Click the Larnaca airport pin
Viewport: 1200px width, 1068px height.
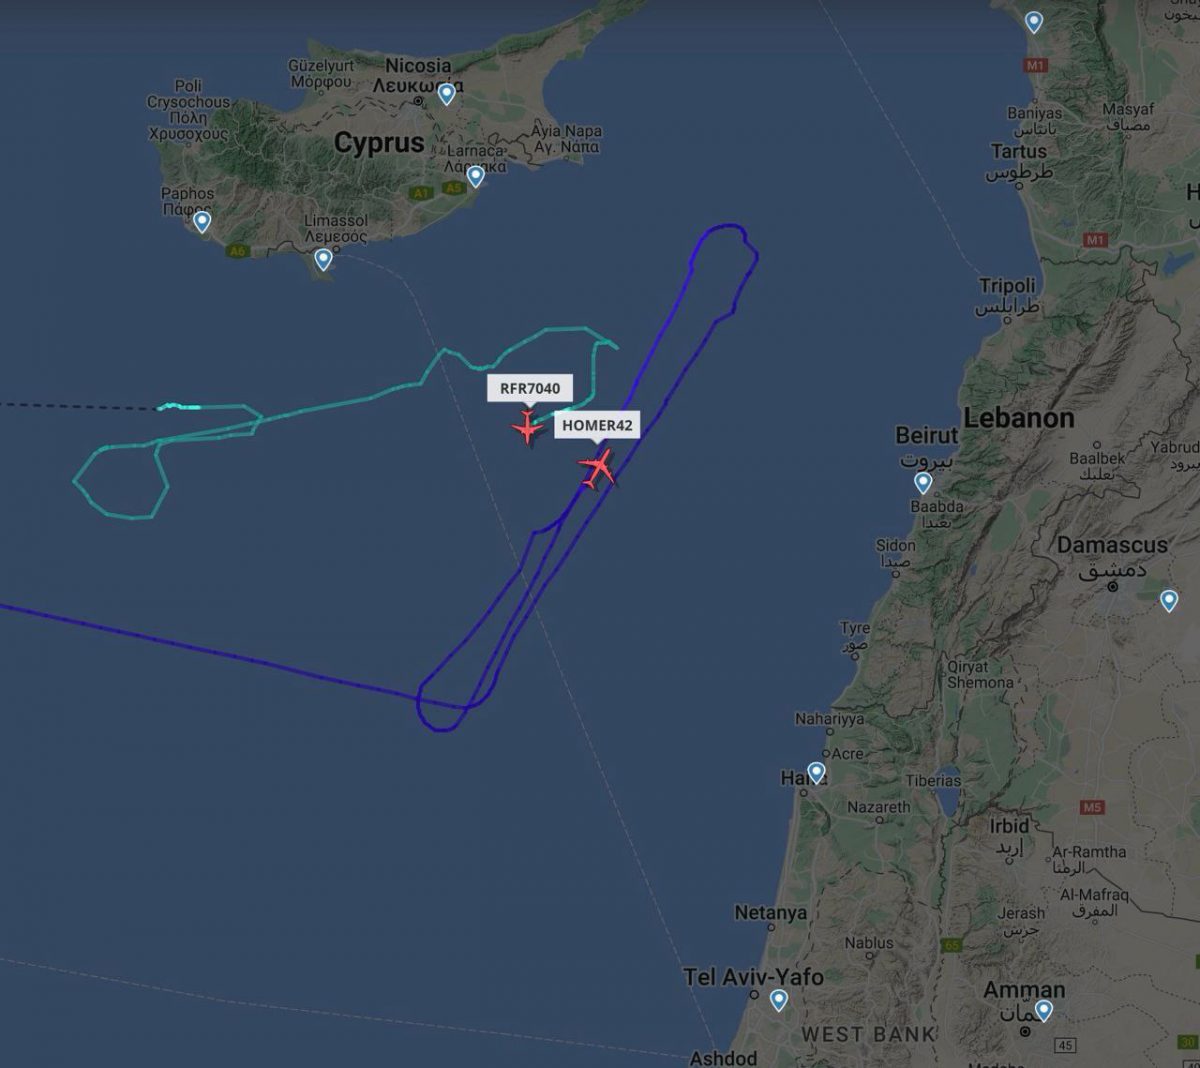click(x=475, y=176)
